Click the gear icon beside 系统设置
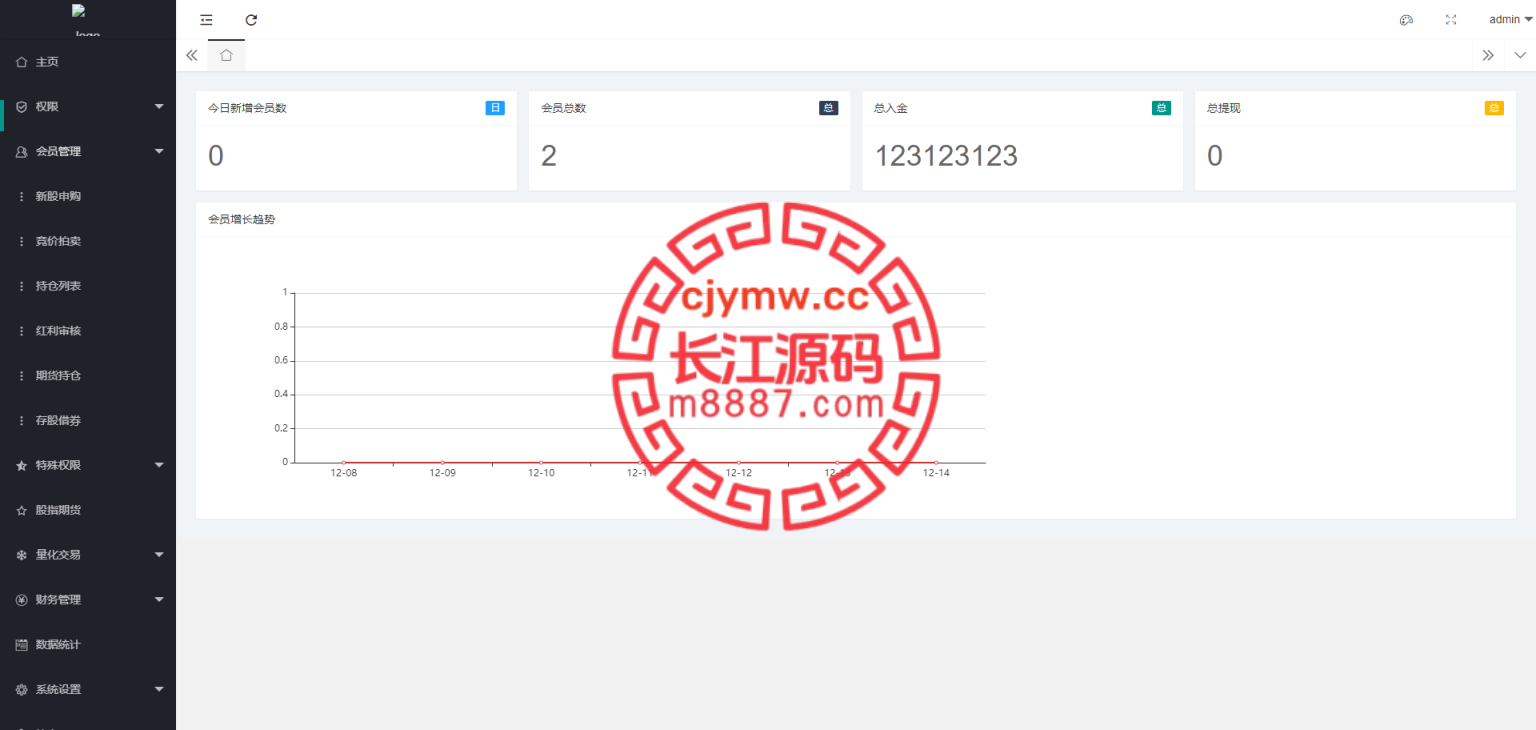This screenshot has height=730, width=1536. [x=21, y=690]
